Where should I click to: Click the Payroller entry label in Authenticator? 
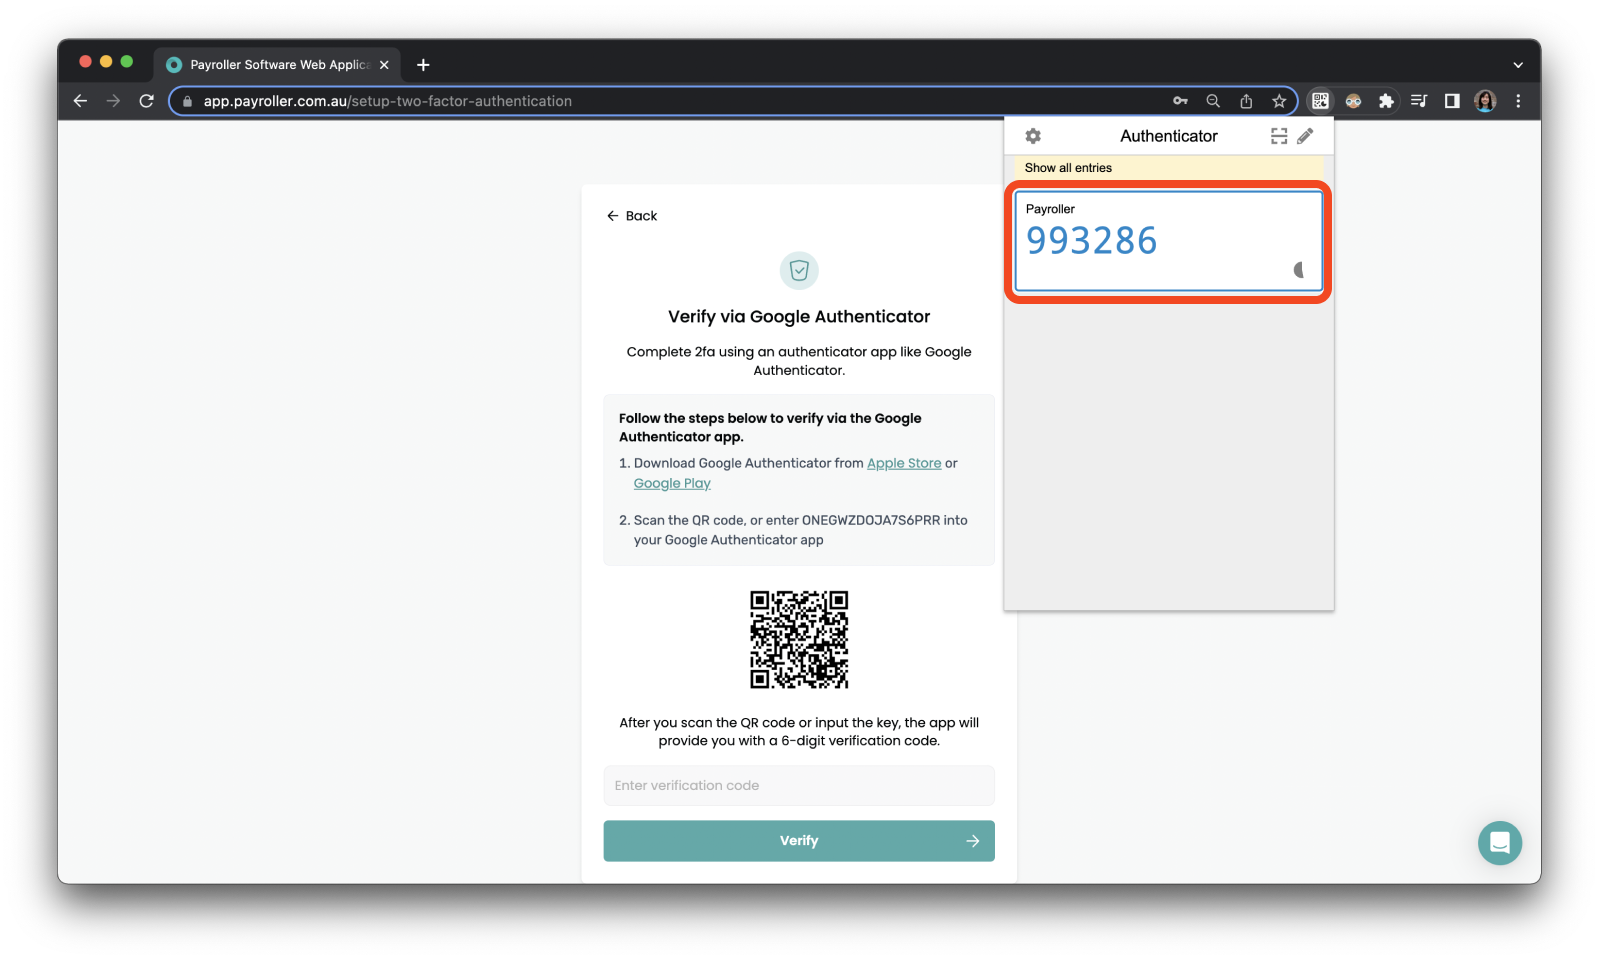tap(1050, 209)
